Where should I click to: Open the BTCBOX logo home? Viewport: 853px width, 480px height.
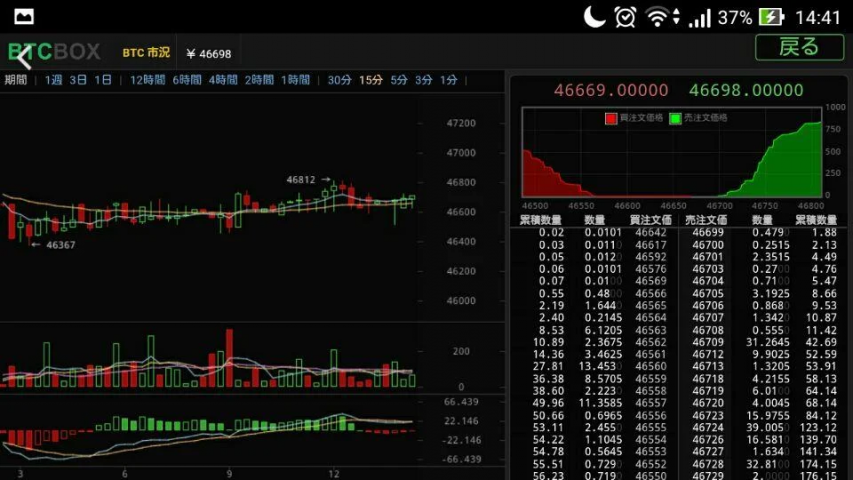coord(54,52)
